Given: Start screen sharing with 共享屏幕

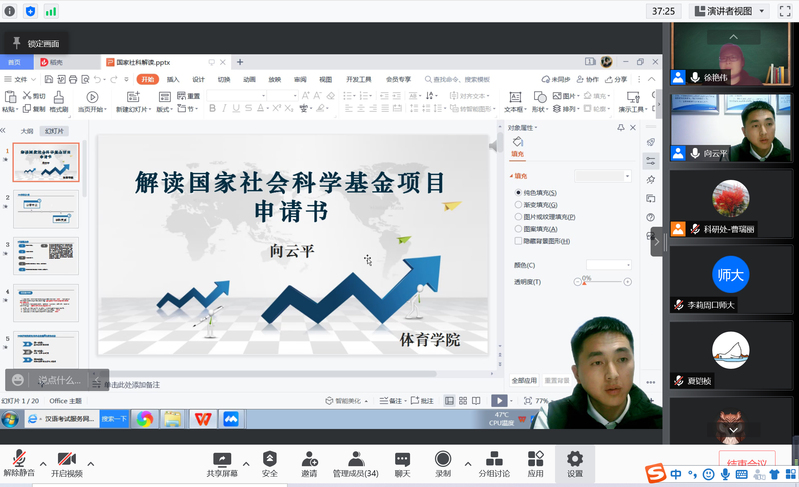Looking at the screenshot, I should coord(222,463).
